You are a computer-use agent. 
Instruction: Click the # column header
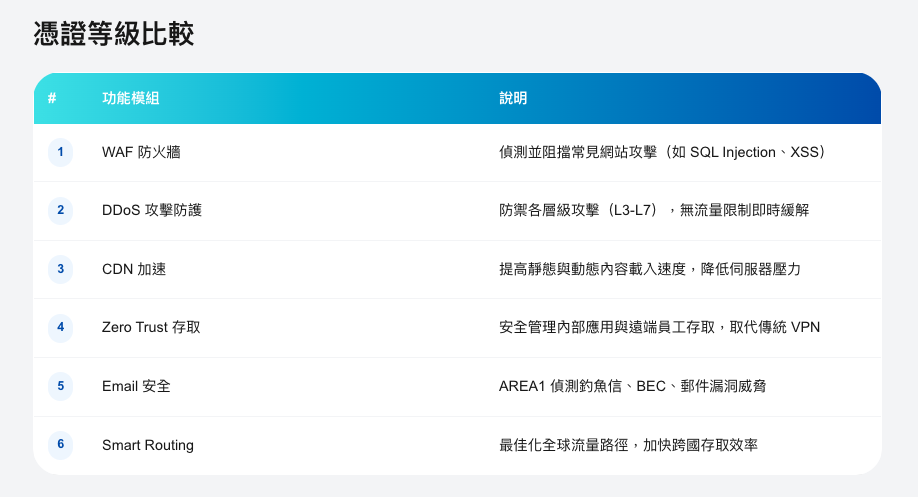point(52,98)
